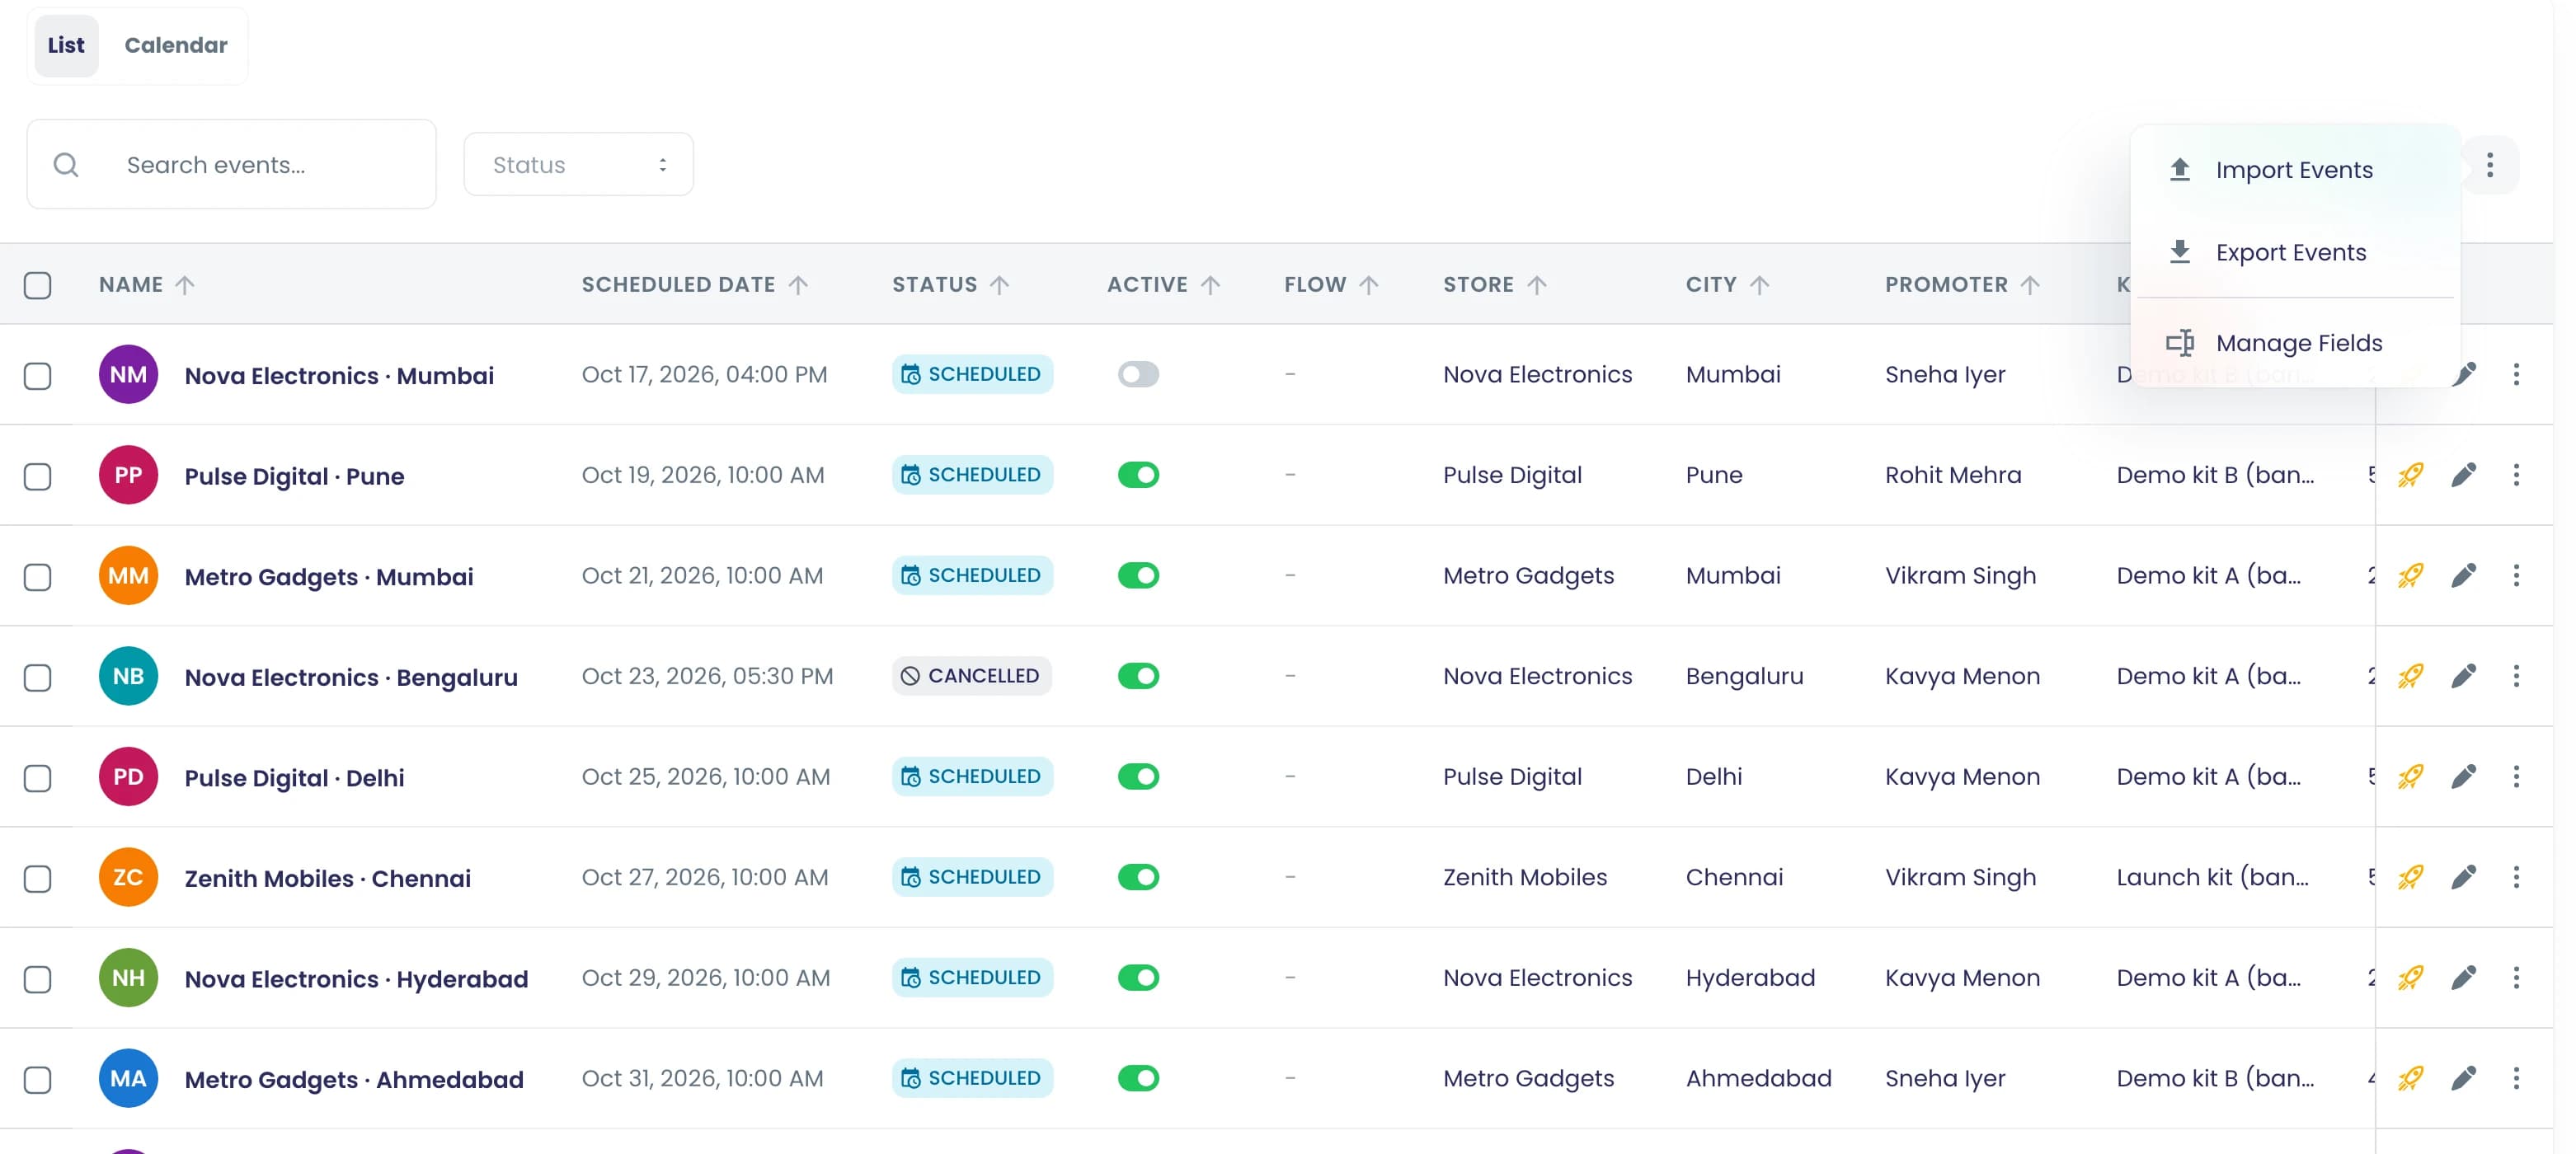Sort by the STORE column header
Viewport: 2576px width, 1154px height.
tap(1494, 285)
